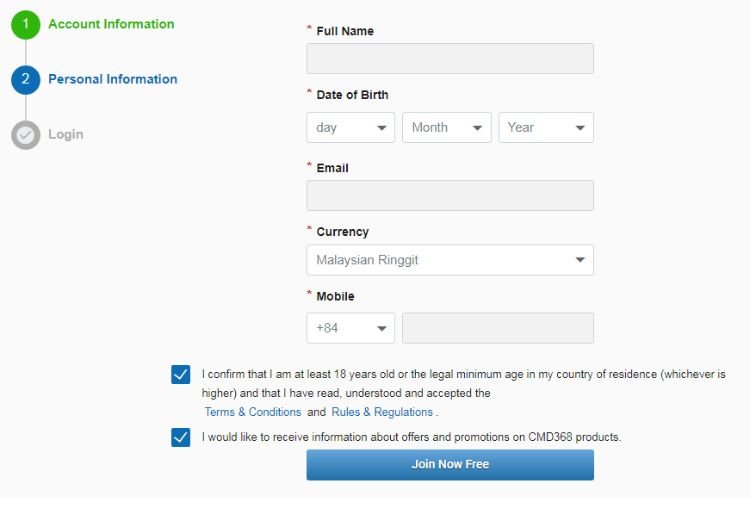Click the Currency dropdown arrow
The width and height of the screenshot is (750, 514).
point(580,260)
